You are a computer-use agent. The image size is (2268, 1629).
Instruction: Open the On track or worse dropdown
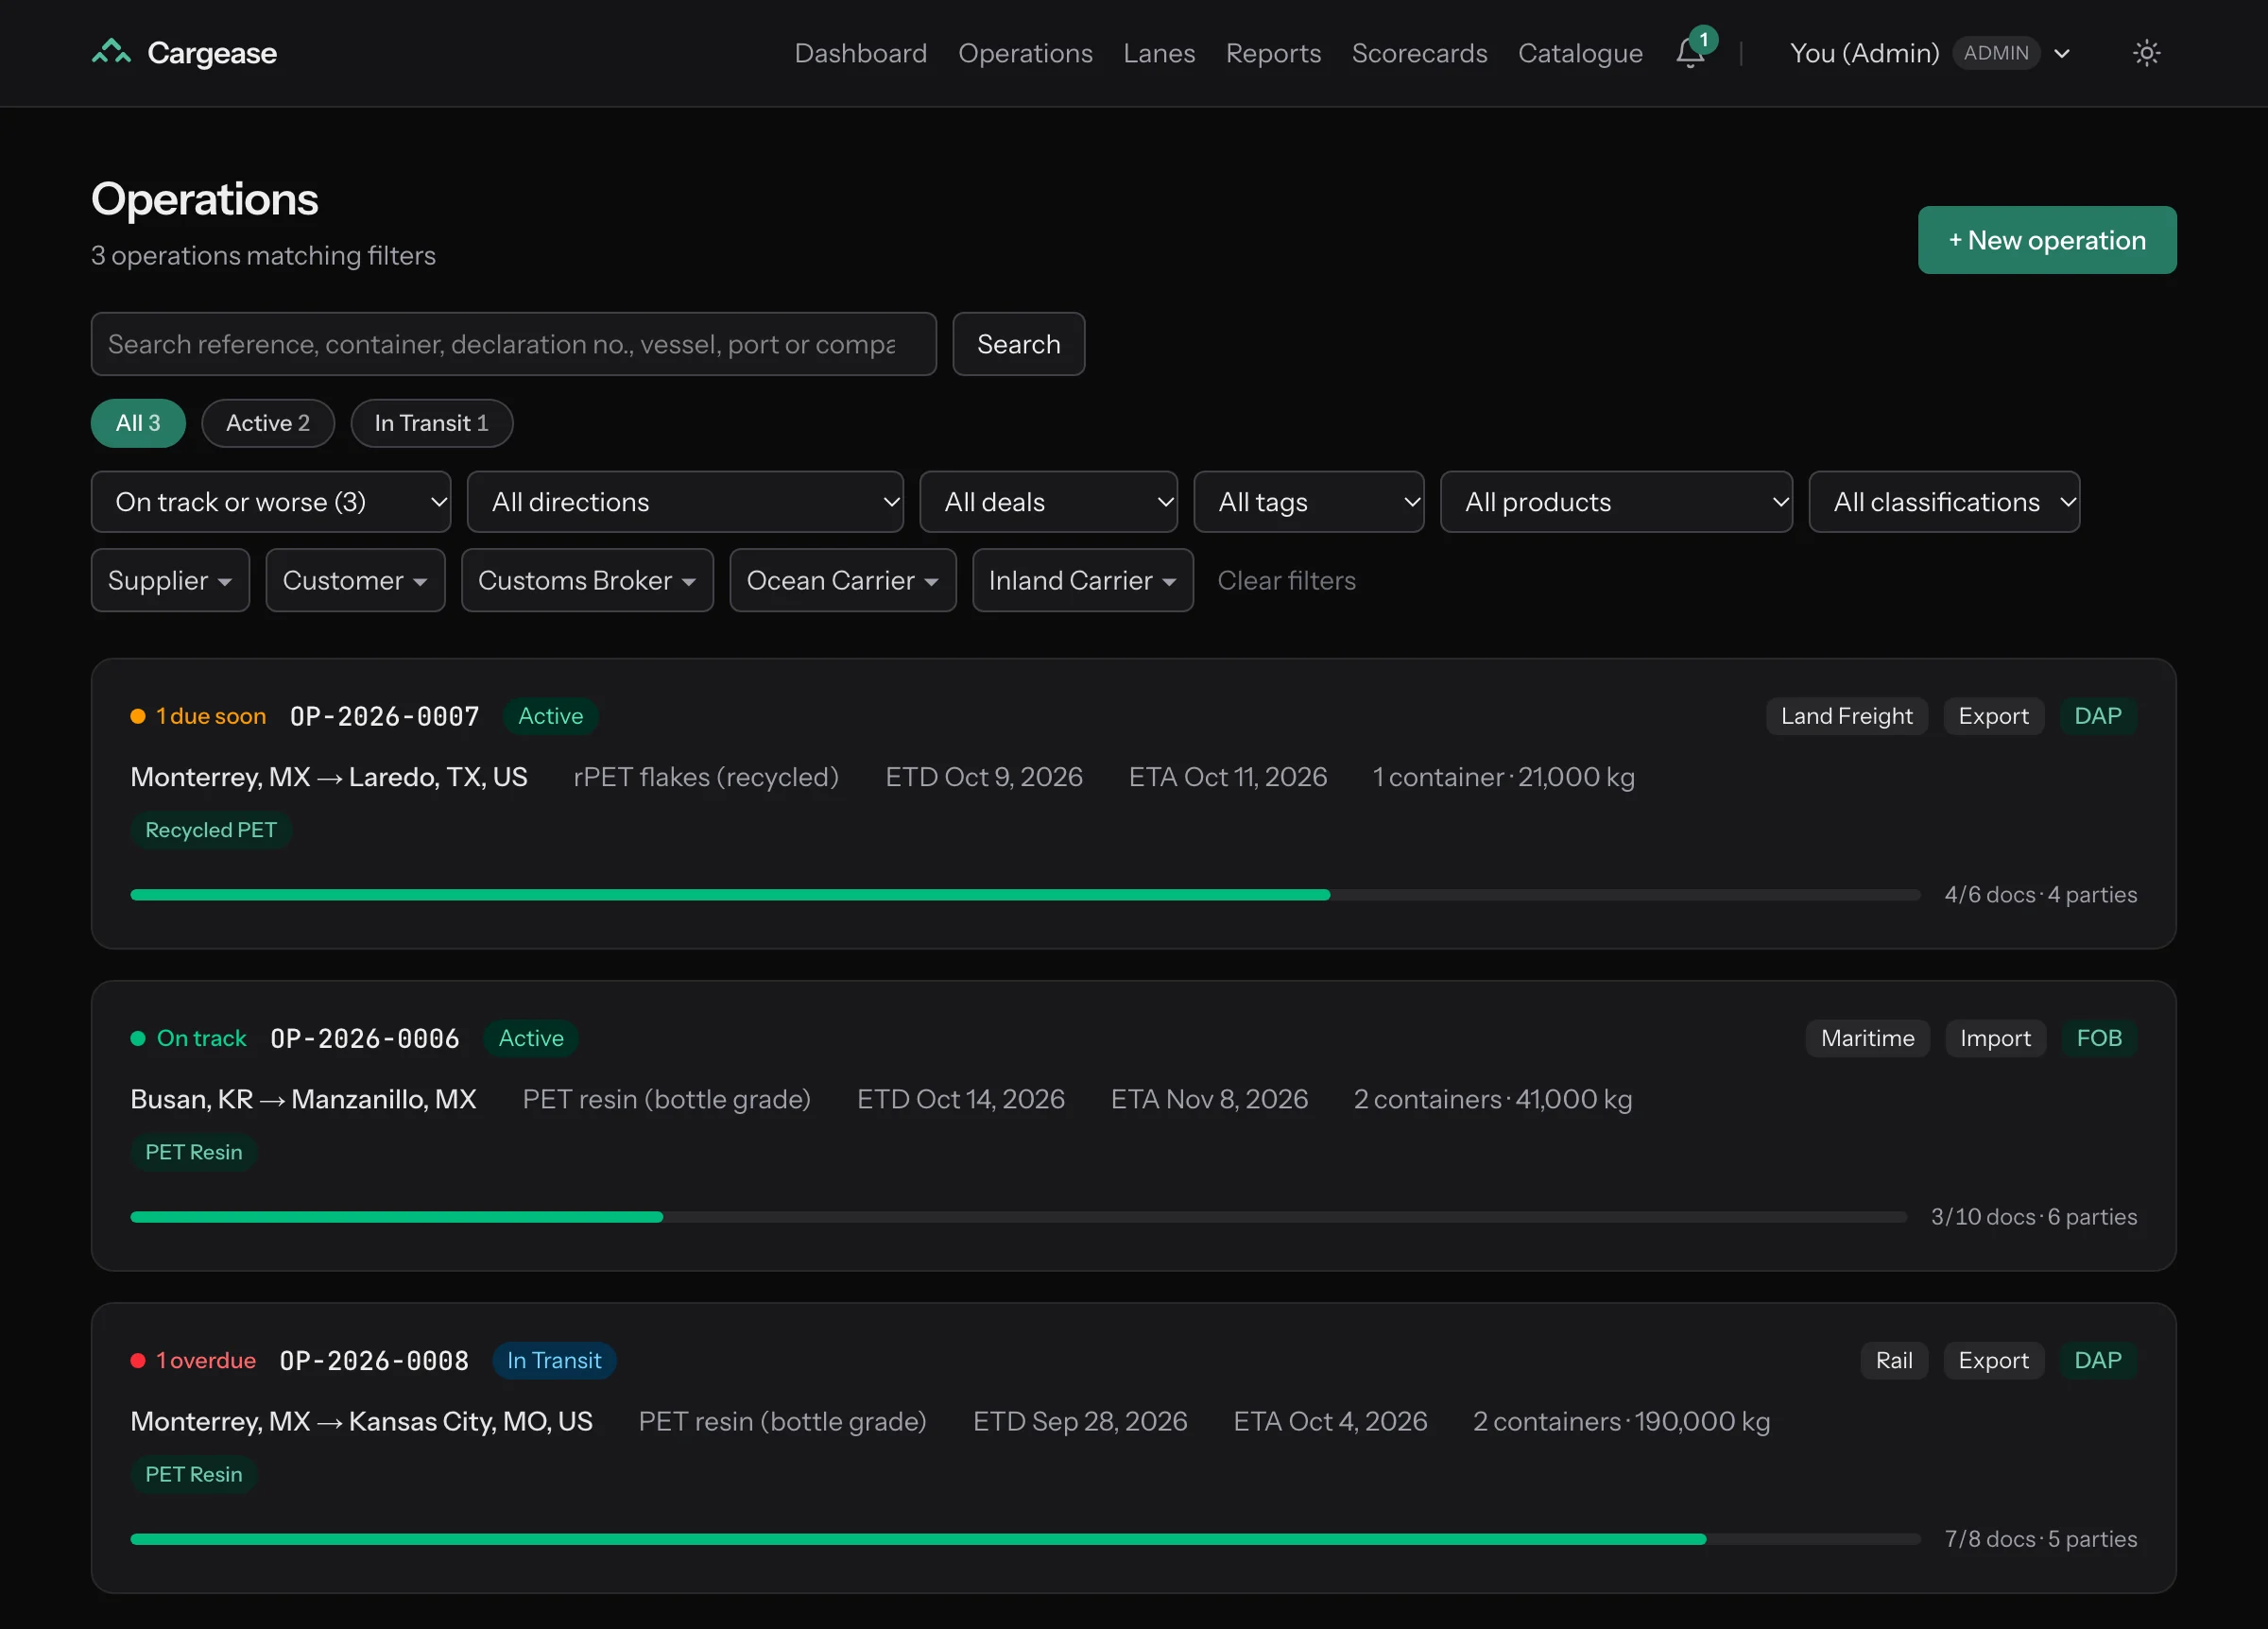(x=270, y=502)
